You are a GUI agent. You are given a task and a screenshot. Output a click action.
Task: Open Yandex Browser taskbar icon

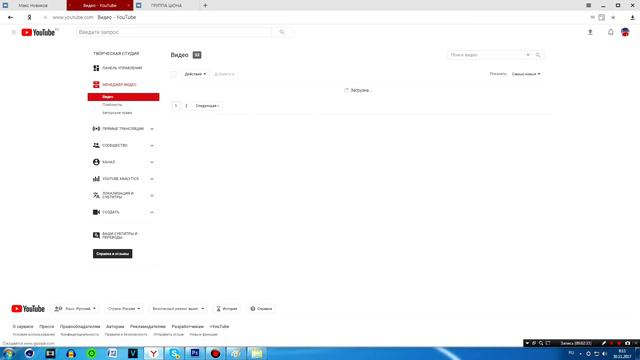click(x=153, y=353)
